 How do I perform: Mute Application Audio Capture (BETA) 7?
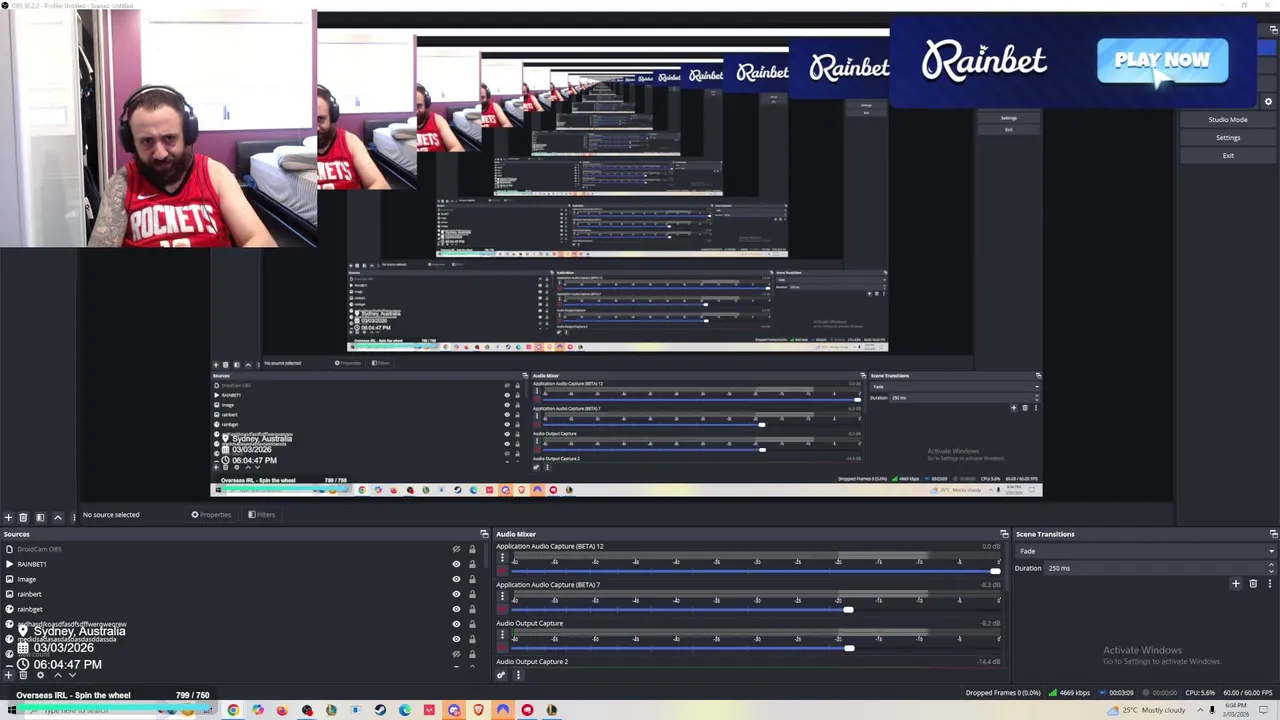pos(502,610)
